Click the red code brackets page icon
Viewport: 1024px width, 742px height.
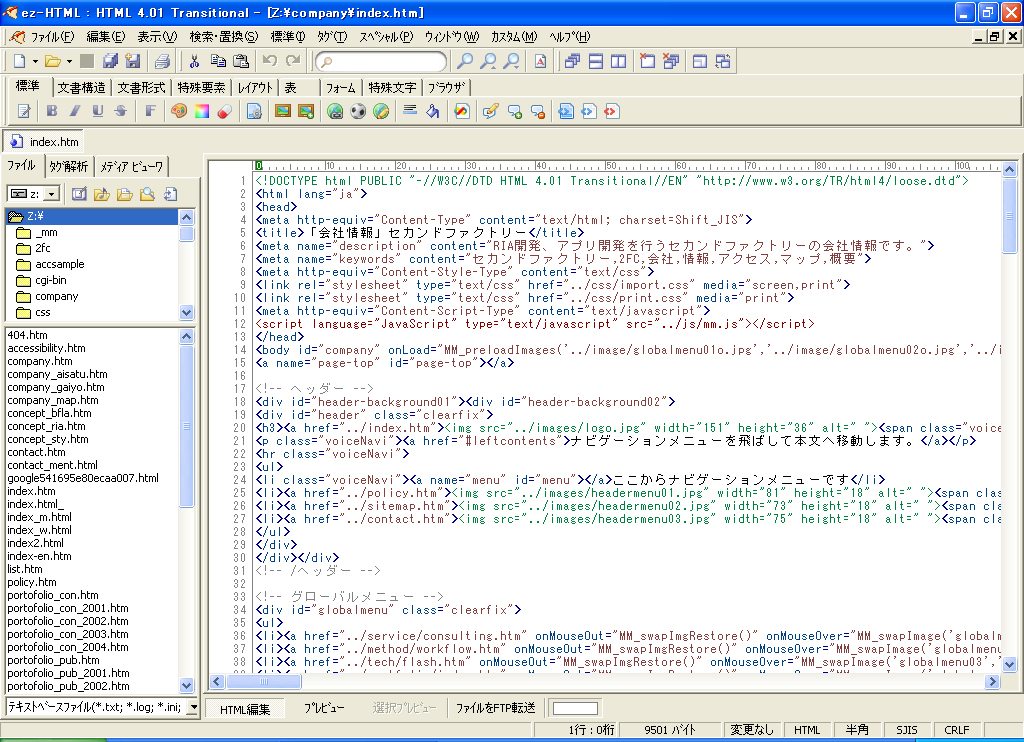611,111
